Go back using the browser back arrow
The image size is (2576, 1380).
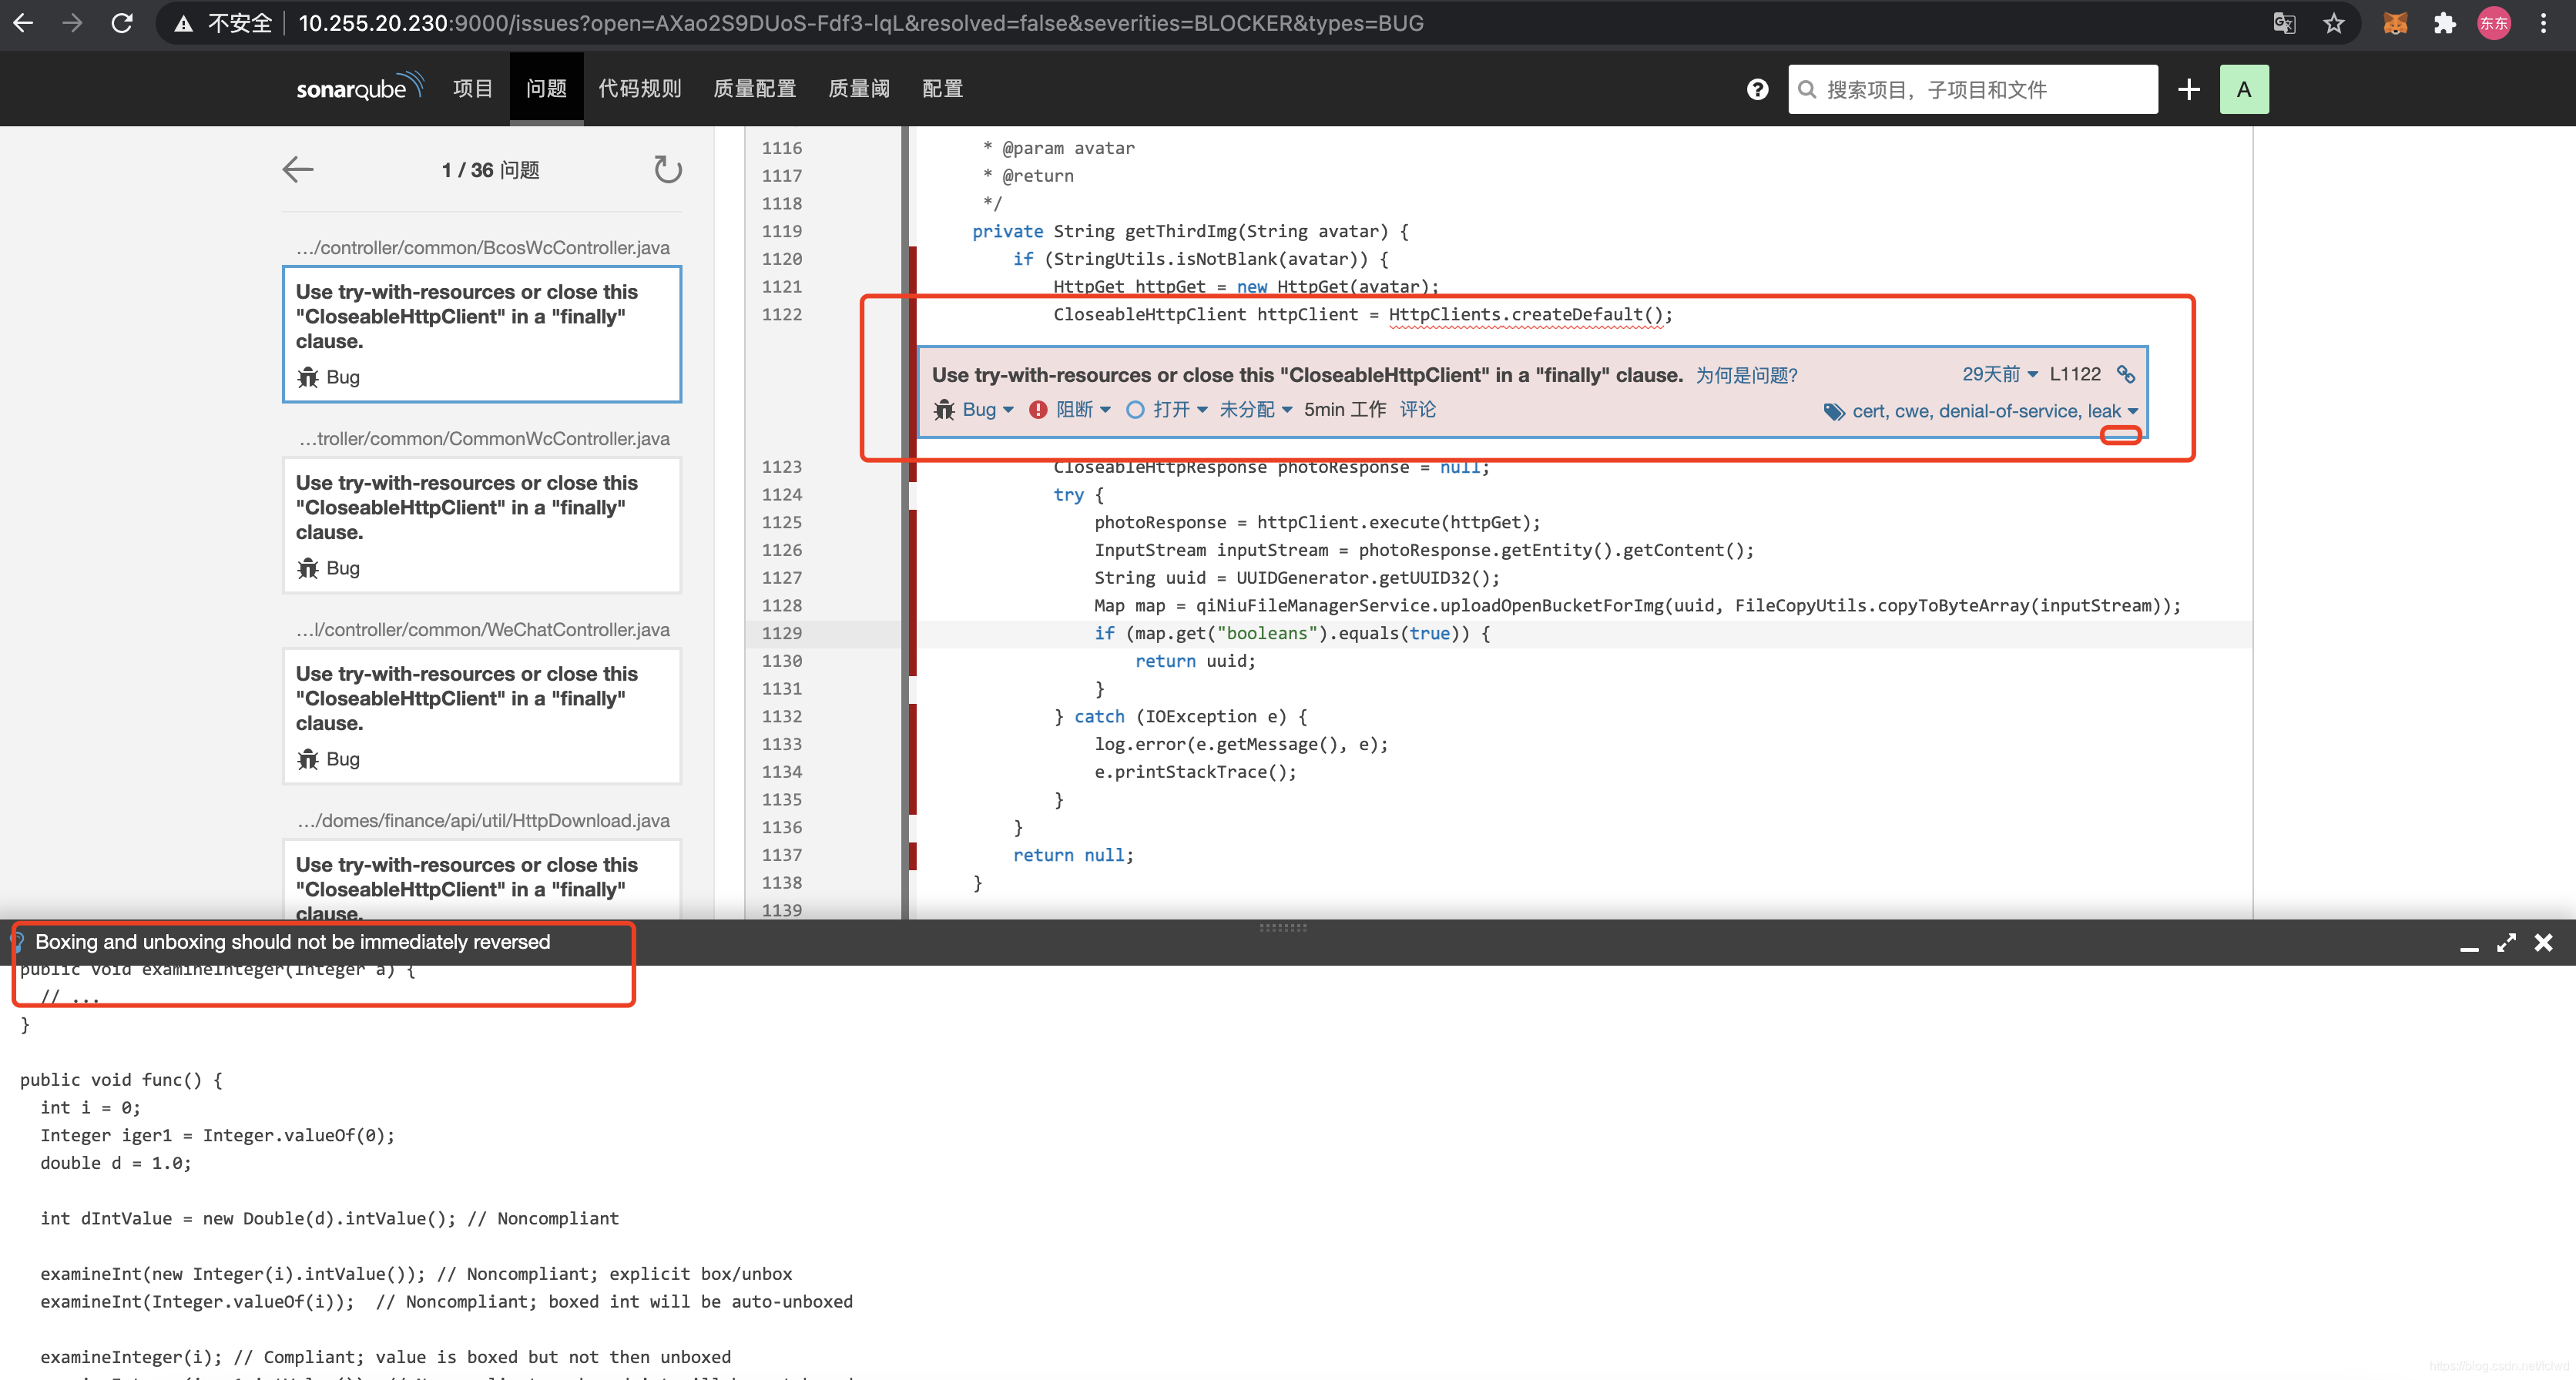point(24,23)
